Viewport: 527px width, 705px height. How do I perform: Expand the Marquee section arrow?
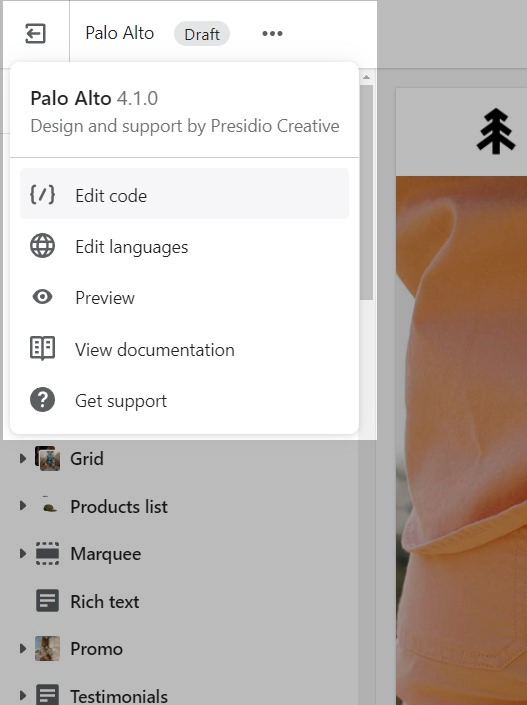[x=22, y=553]
